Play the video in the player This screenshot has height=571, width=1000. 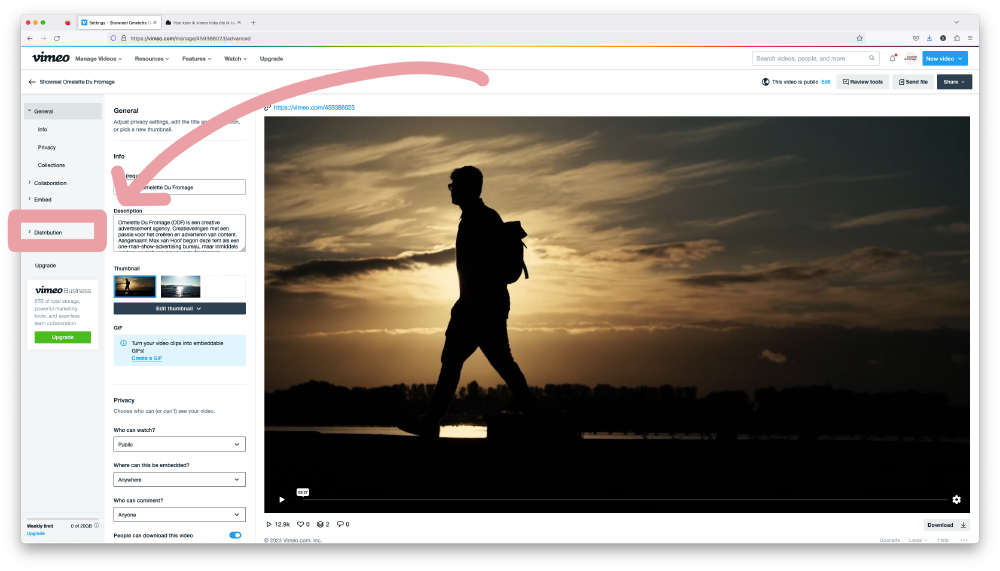[281, 500]
